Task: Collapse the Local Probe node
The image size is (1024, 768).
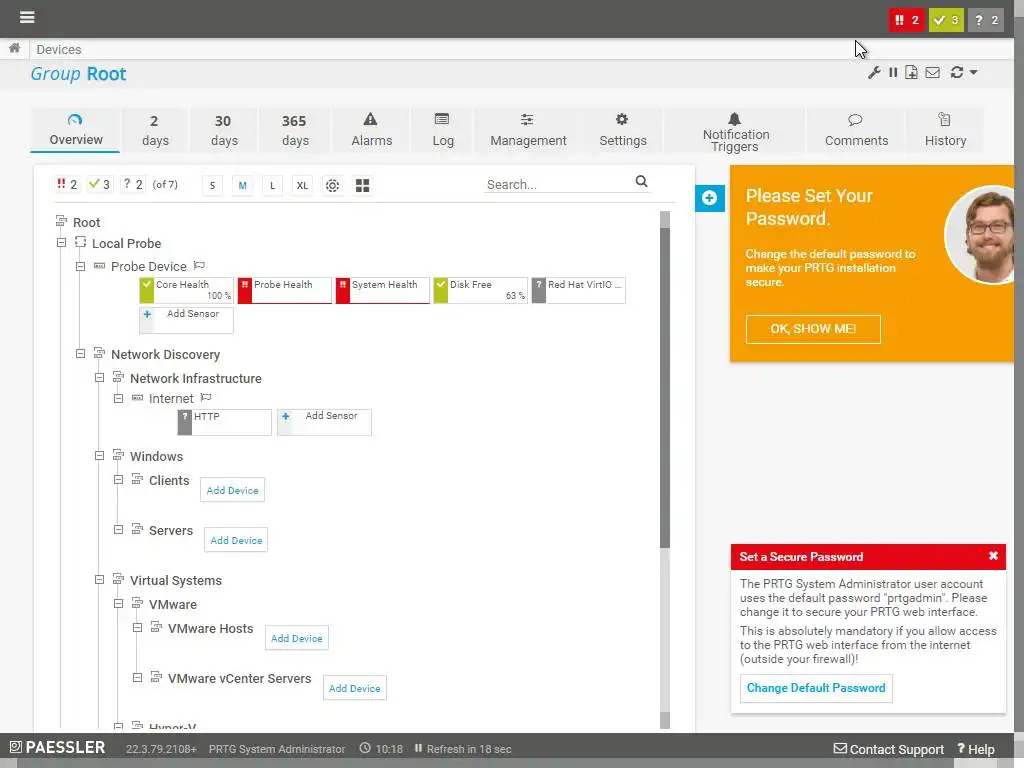Action: (61, 243)
